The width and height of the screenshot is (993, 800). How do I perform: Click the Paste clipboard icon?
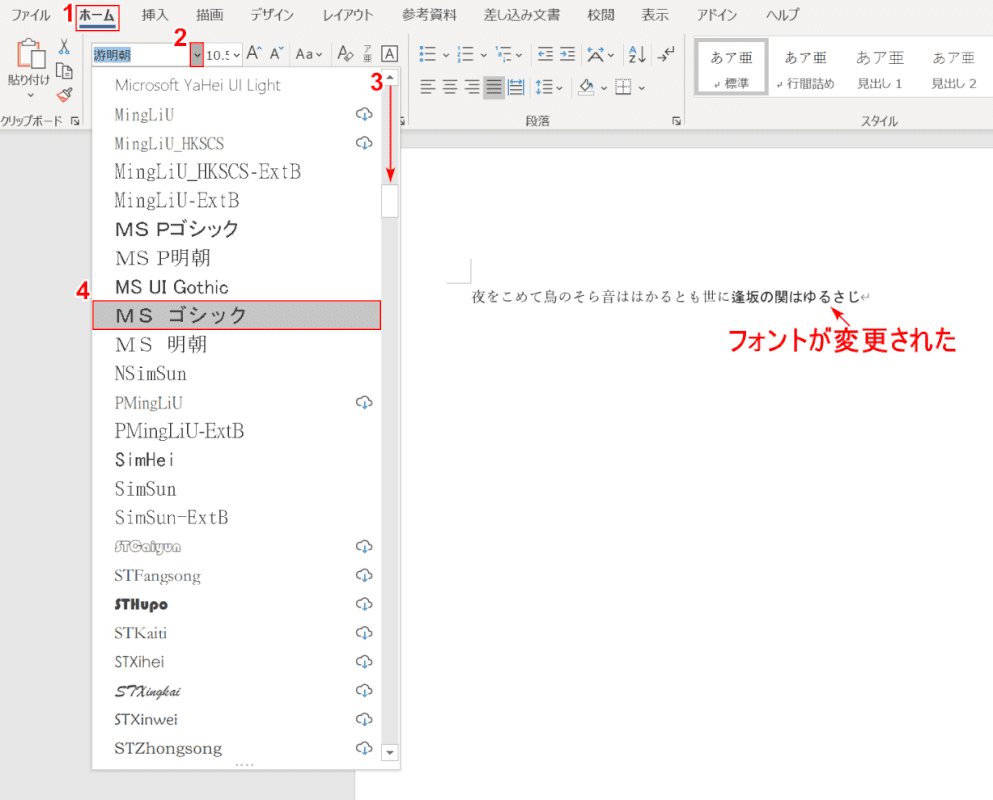[x=30, y=53]
